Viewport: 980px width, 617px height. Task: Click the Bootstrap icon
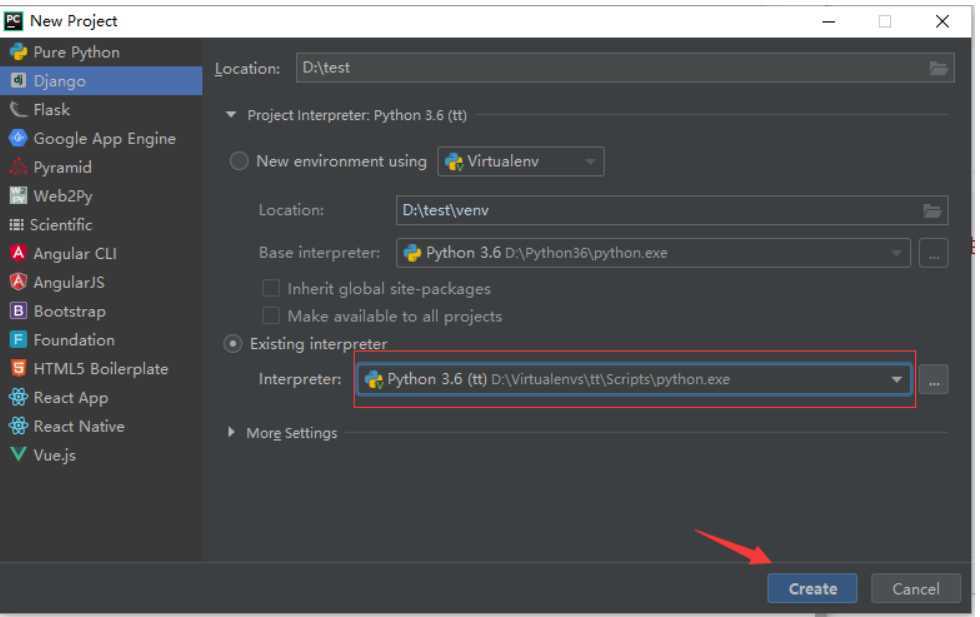pos(18,311)
